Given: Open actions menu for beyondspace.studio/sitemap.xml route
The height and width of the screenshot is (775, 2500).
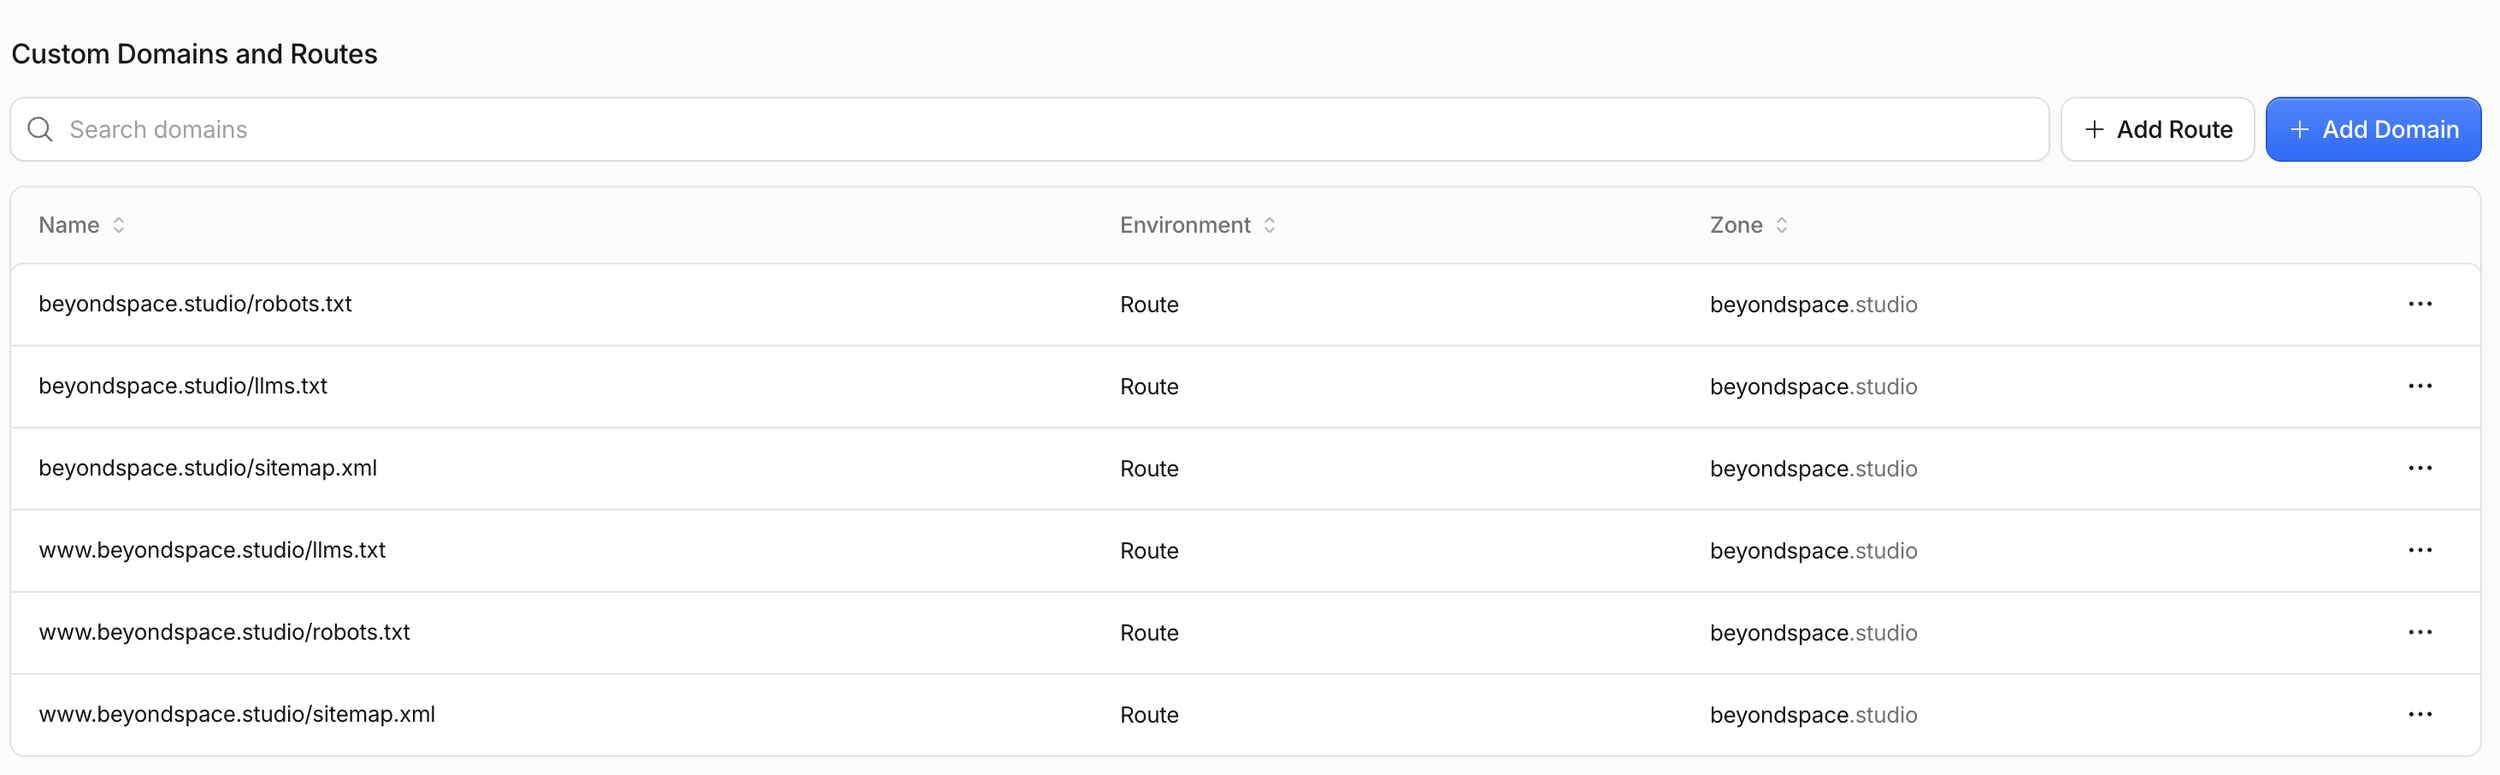Looking at the screenshot, I should (x=2420, y=468).
